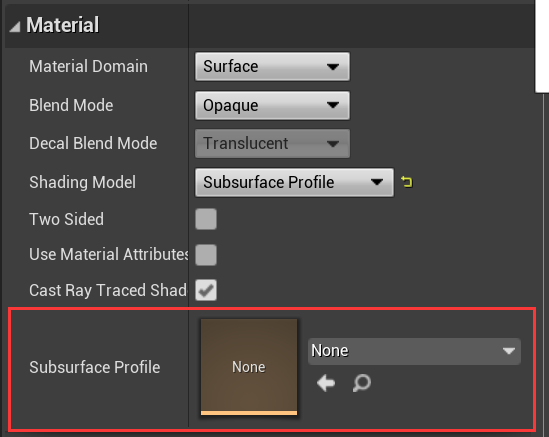Open the Subsurface Profile None asset dropdown

coord(414,351)
